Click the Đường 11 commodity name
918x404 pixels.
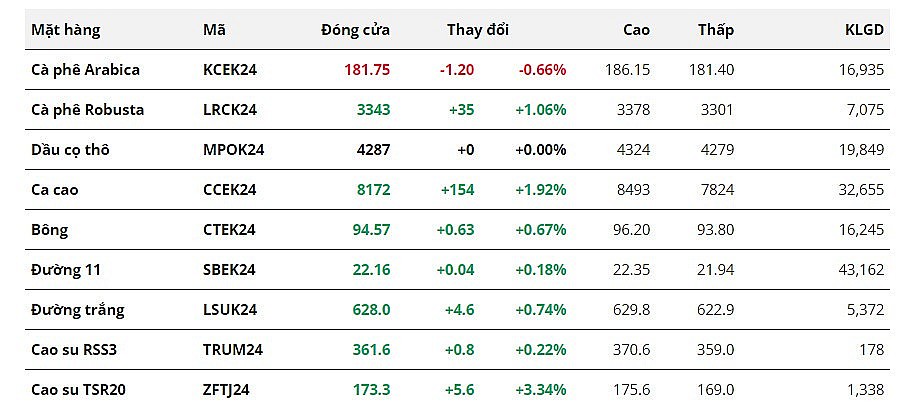[x=66, y=270]
